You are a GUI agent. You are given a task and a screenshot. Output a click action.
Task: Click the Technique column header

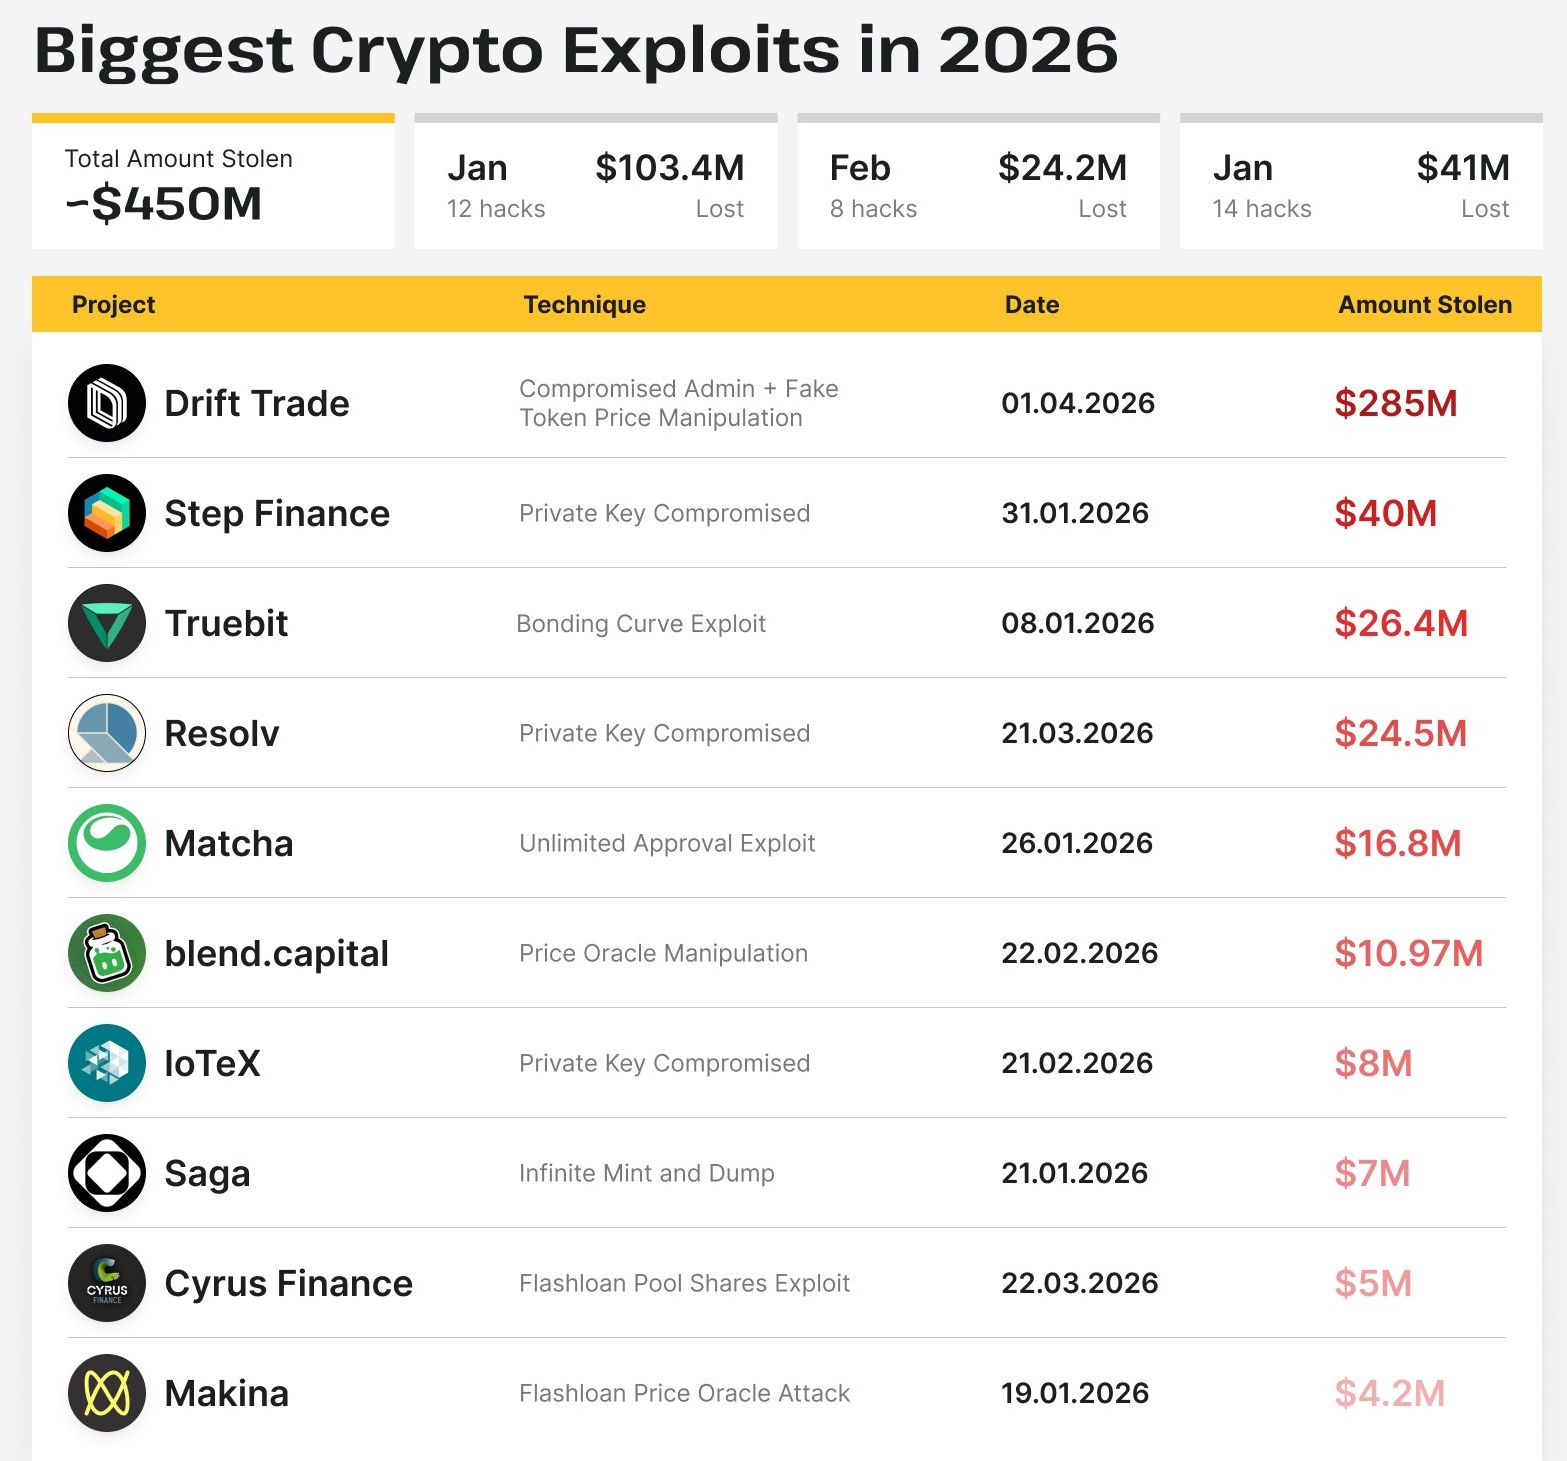click(584, 305)
